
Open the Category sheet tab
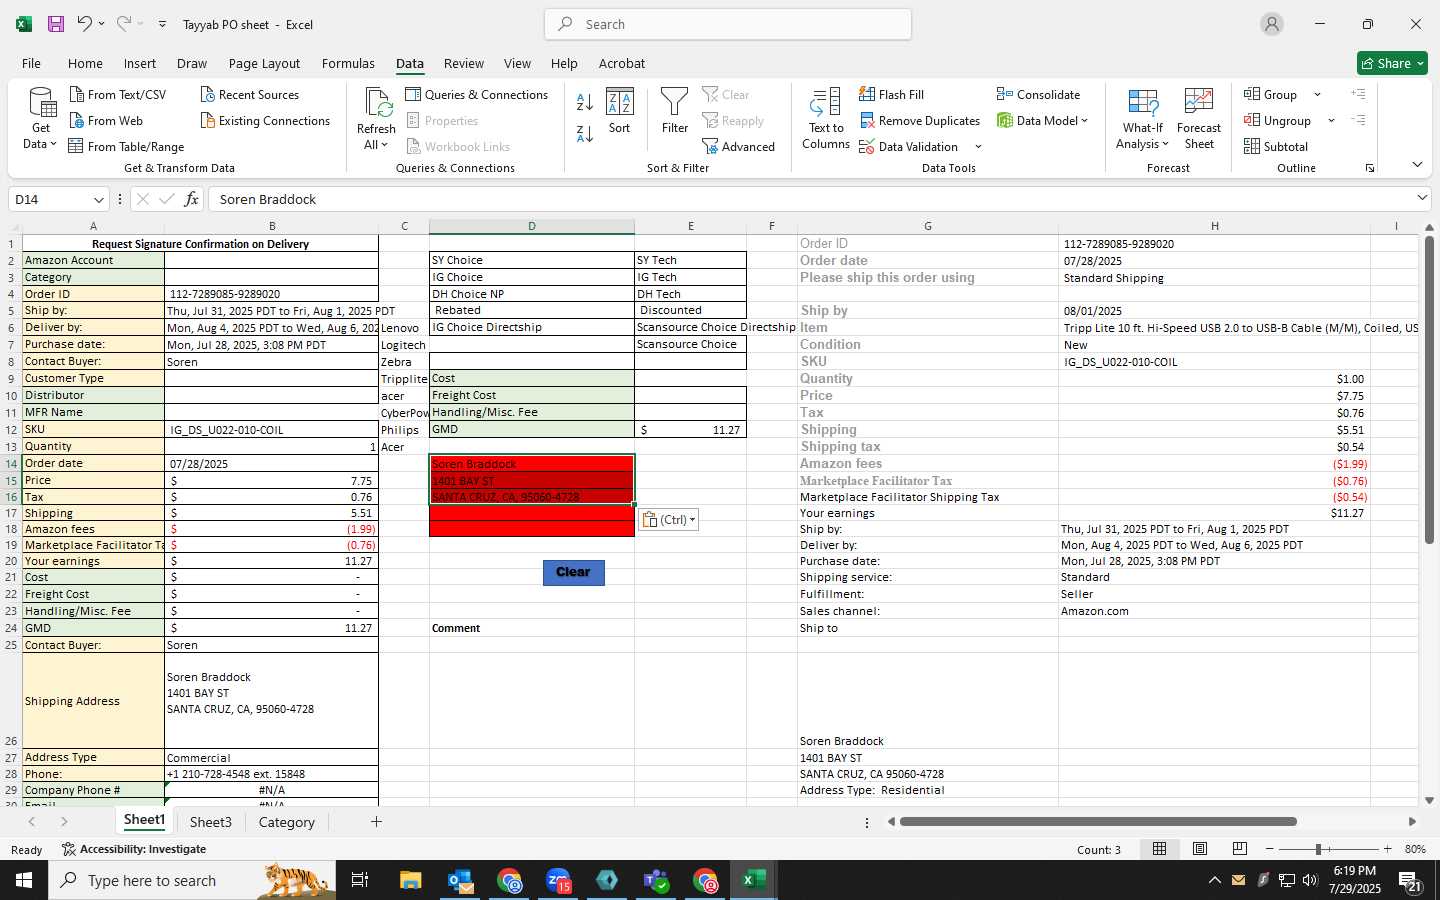[287, 822]
